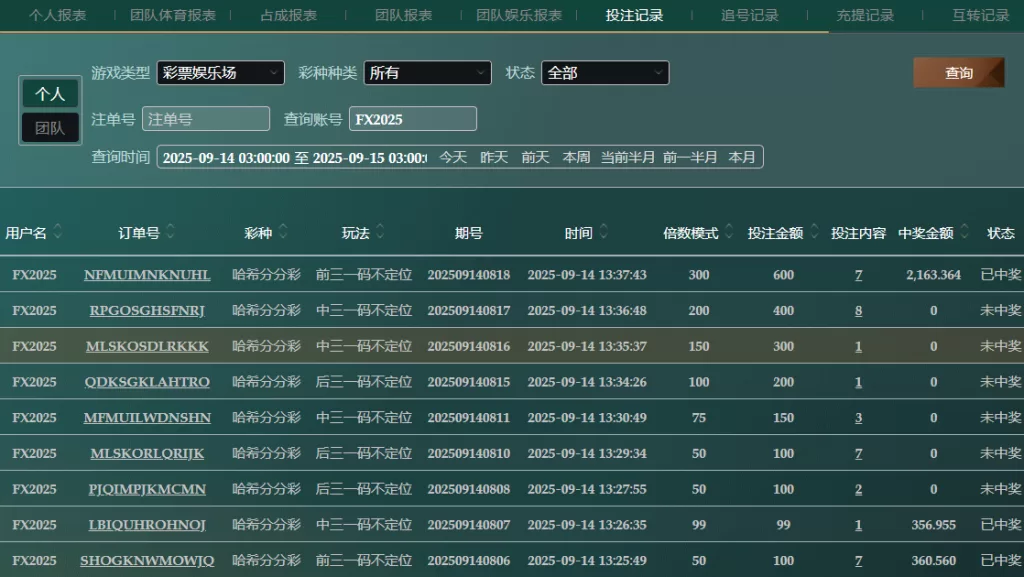Click sort icon beside 倍数模式 header
1024x577 pixels.
729,232
